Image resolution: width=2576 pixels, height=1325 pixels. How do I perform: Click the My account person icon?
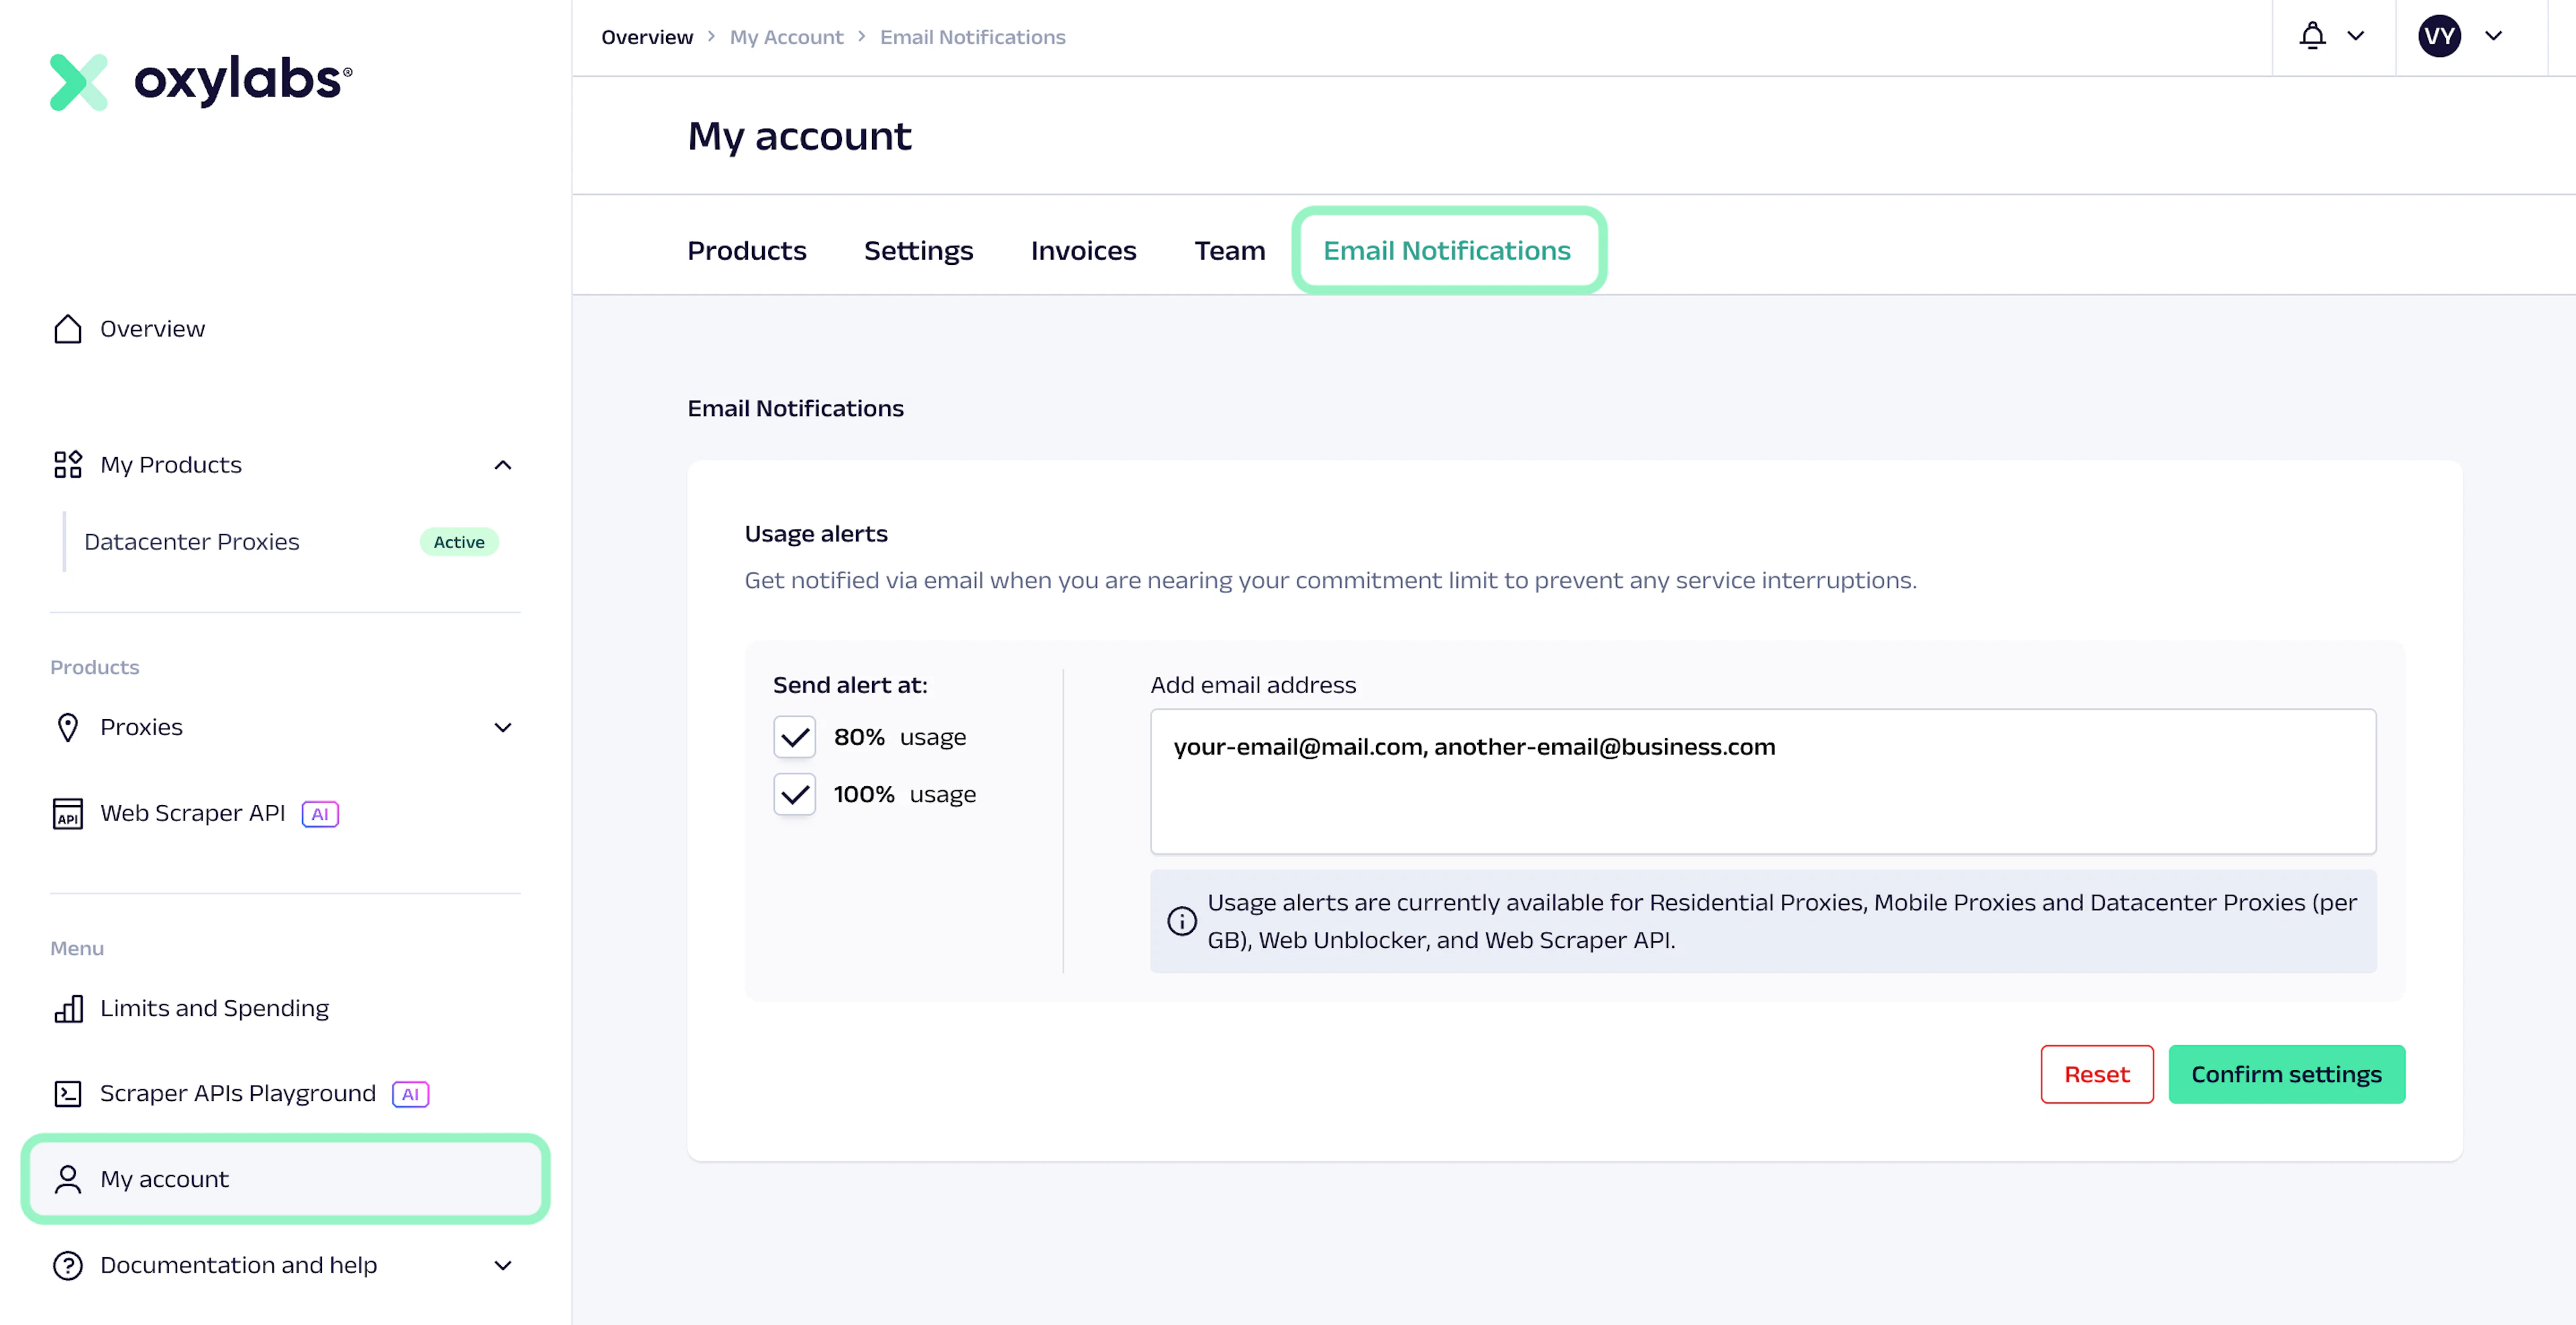tap(67, 1179)
